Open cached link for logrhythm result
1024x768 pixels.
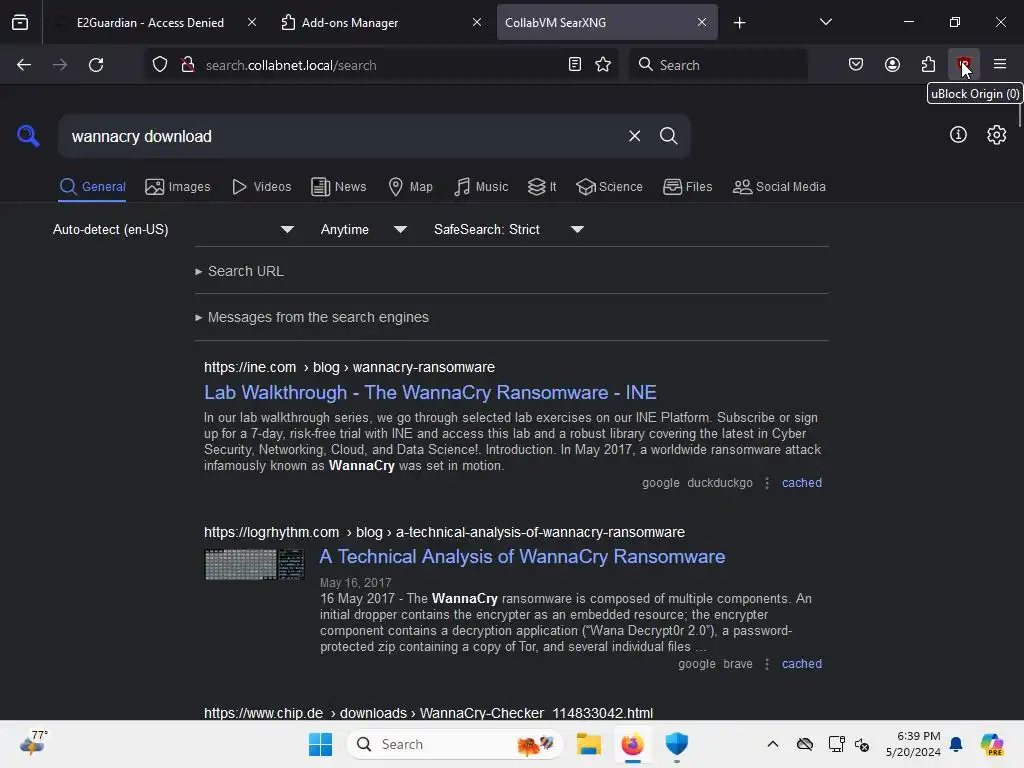(x=801, y=664)
